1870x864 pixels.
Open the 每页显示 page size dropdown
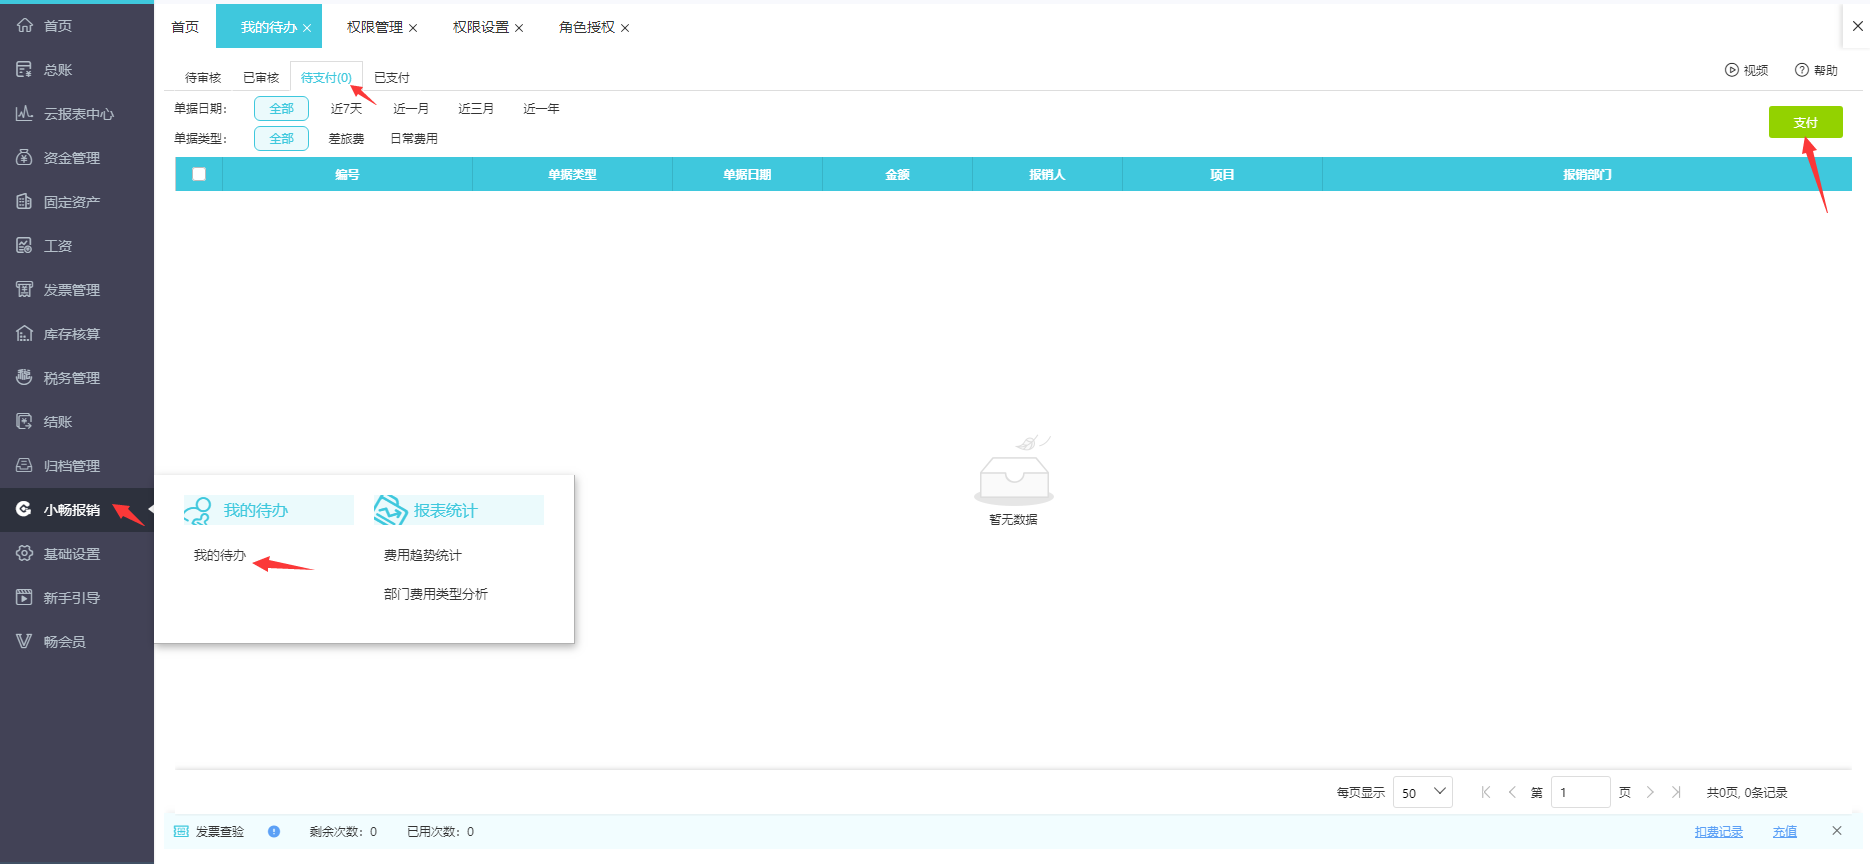[x=1422, y=792]
